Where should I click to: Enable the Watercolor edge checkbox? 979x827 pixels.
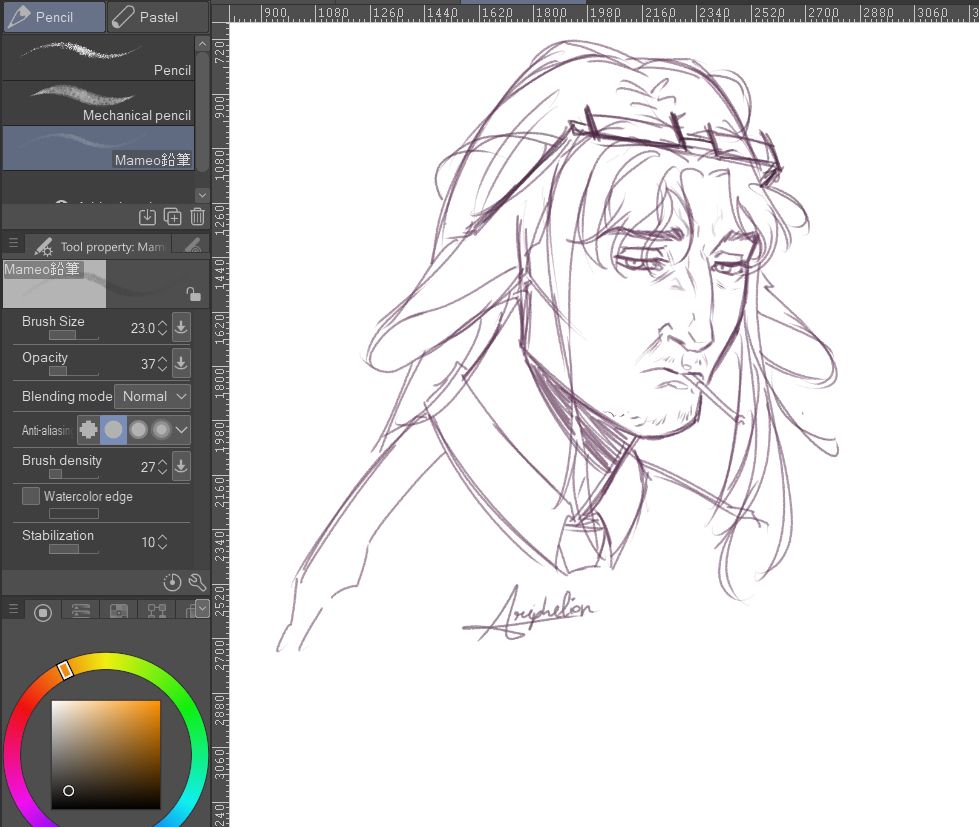pos(31,496)
